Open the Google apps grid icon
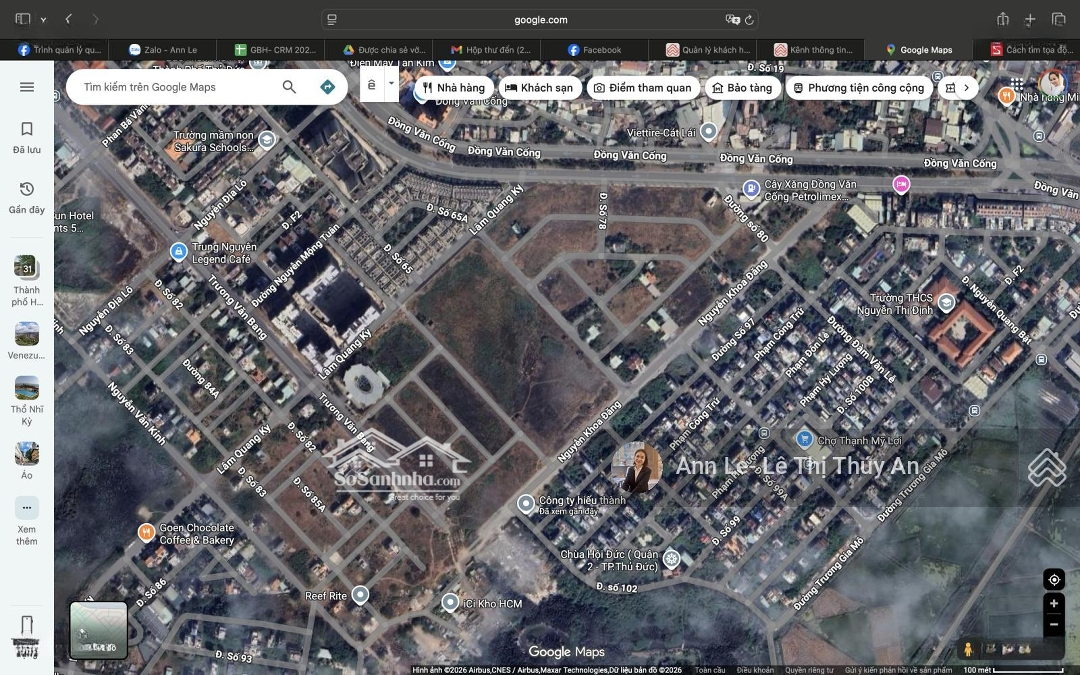Viewport: 1080px width, 675px height. (x=1016, y=85)
